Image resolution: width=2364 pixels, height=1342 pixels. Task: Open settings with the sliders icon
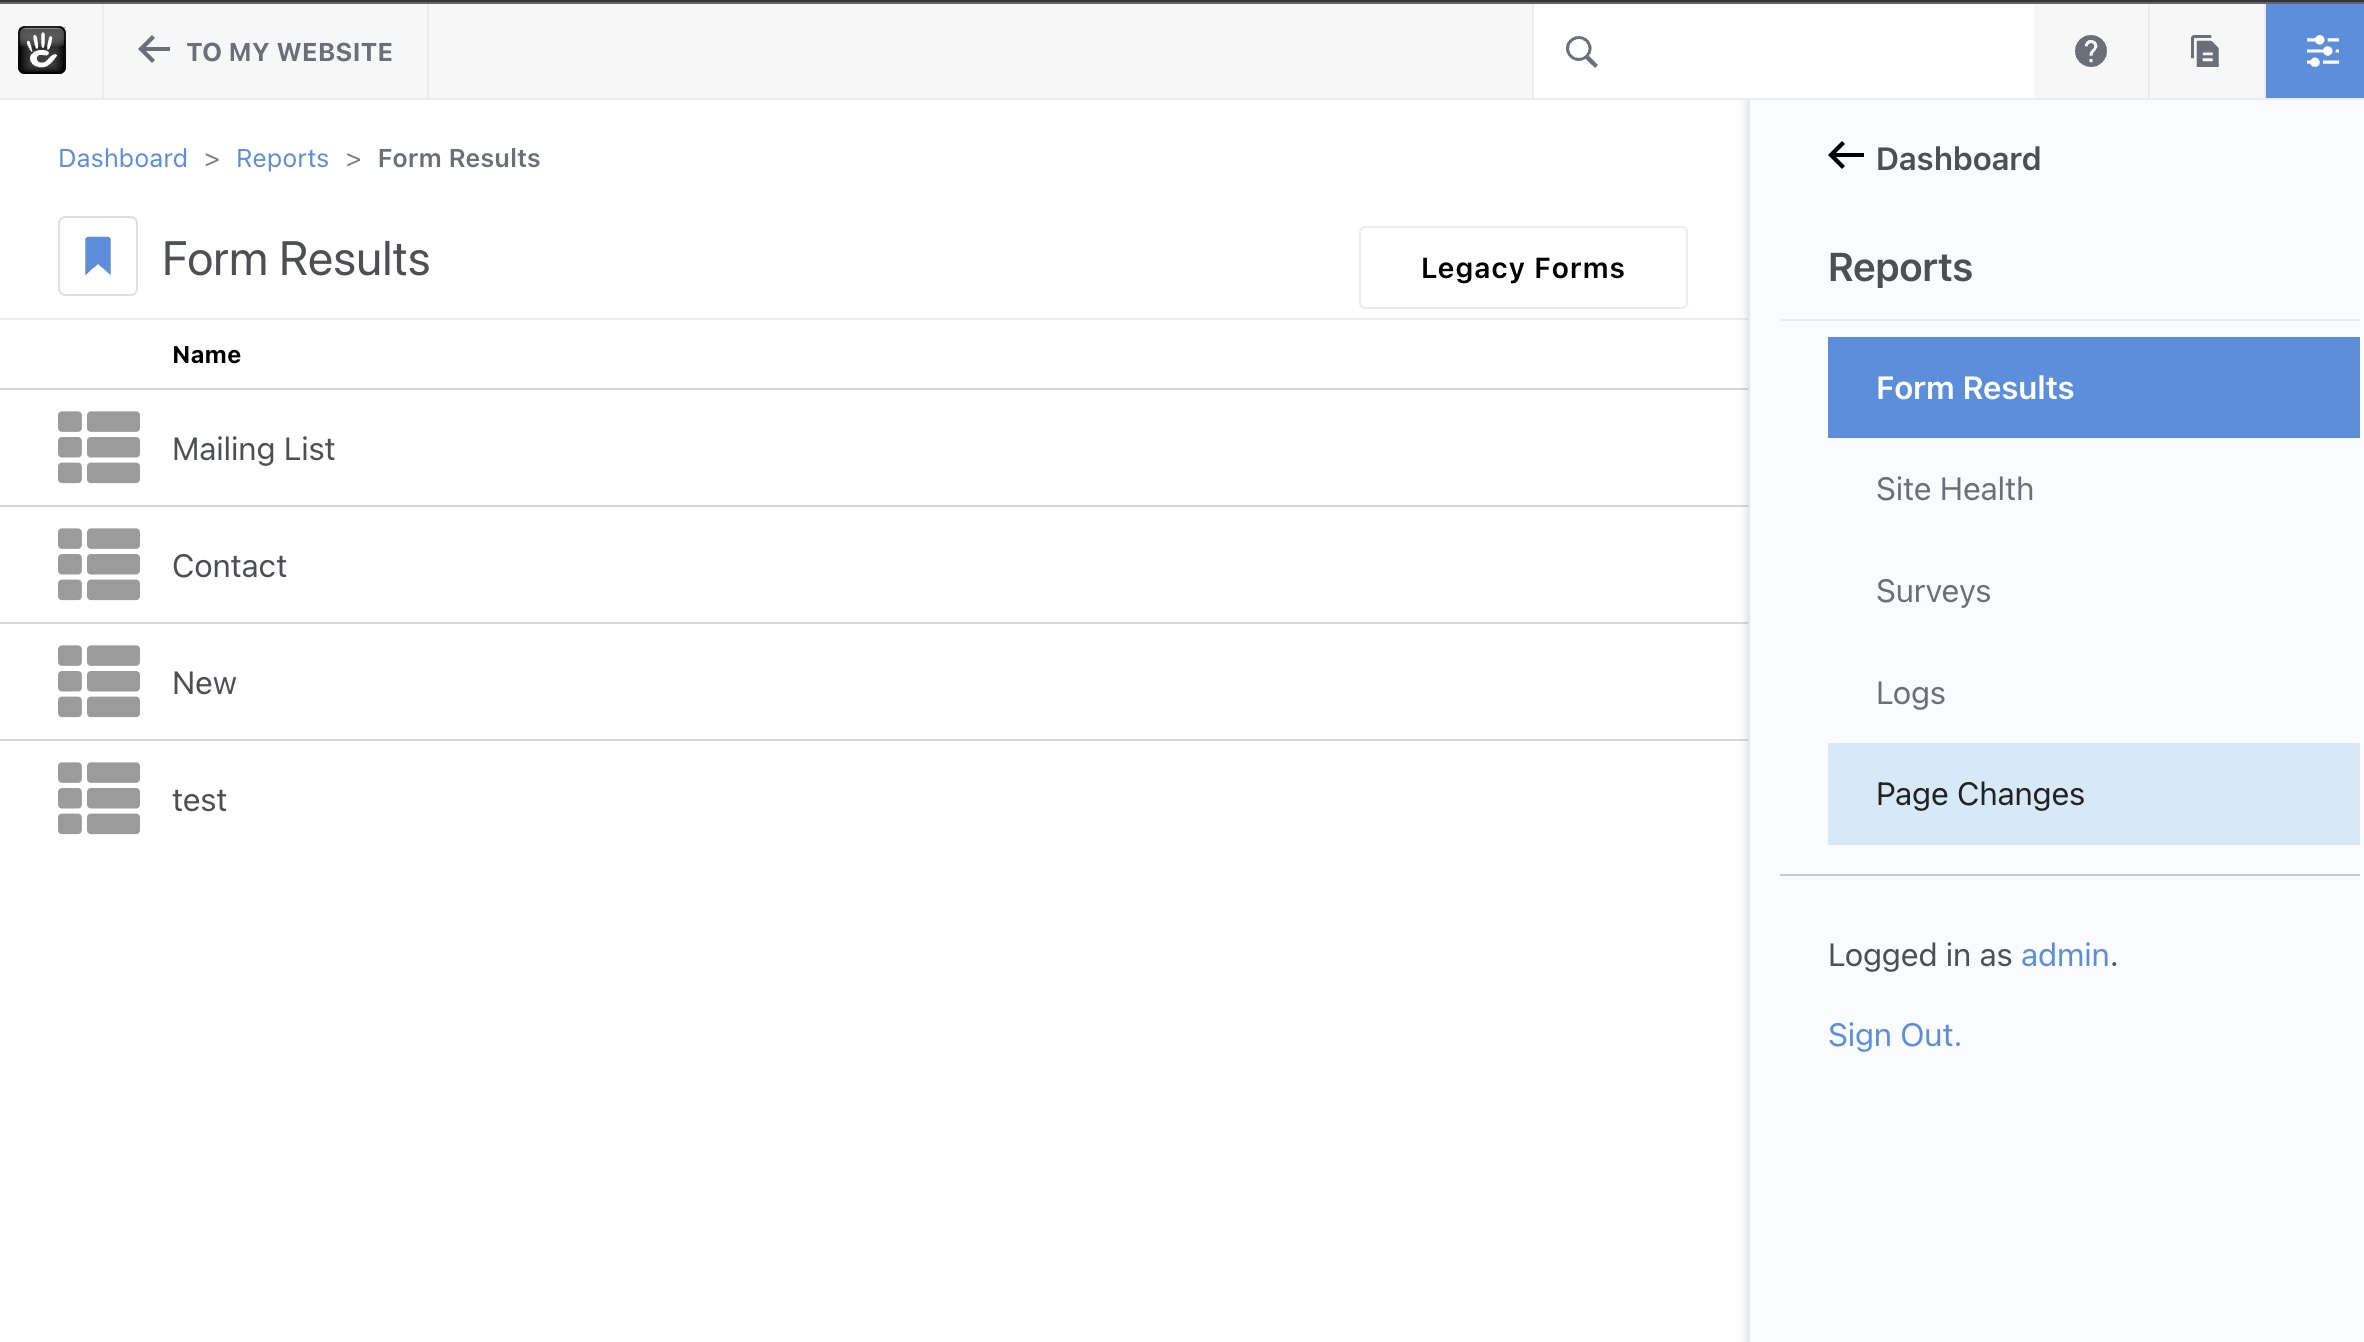[x=2324, y=51]
